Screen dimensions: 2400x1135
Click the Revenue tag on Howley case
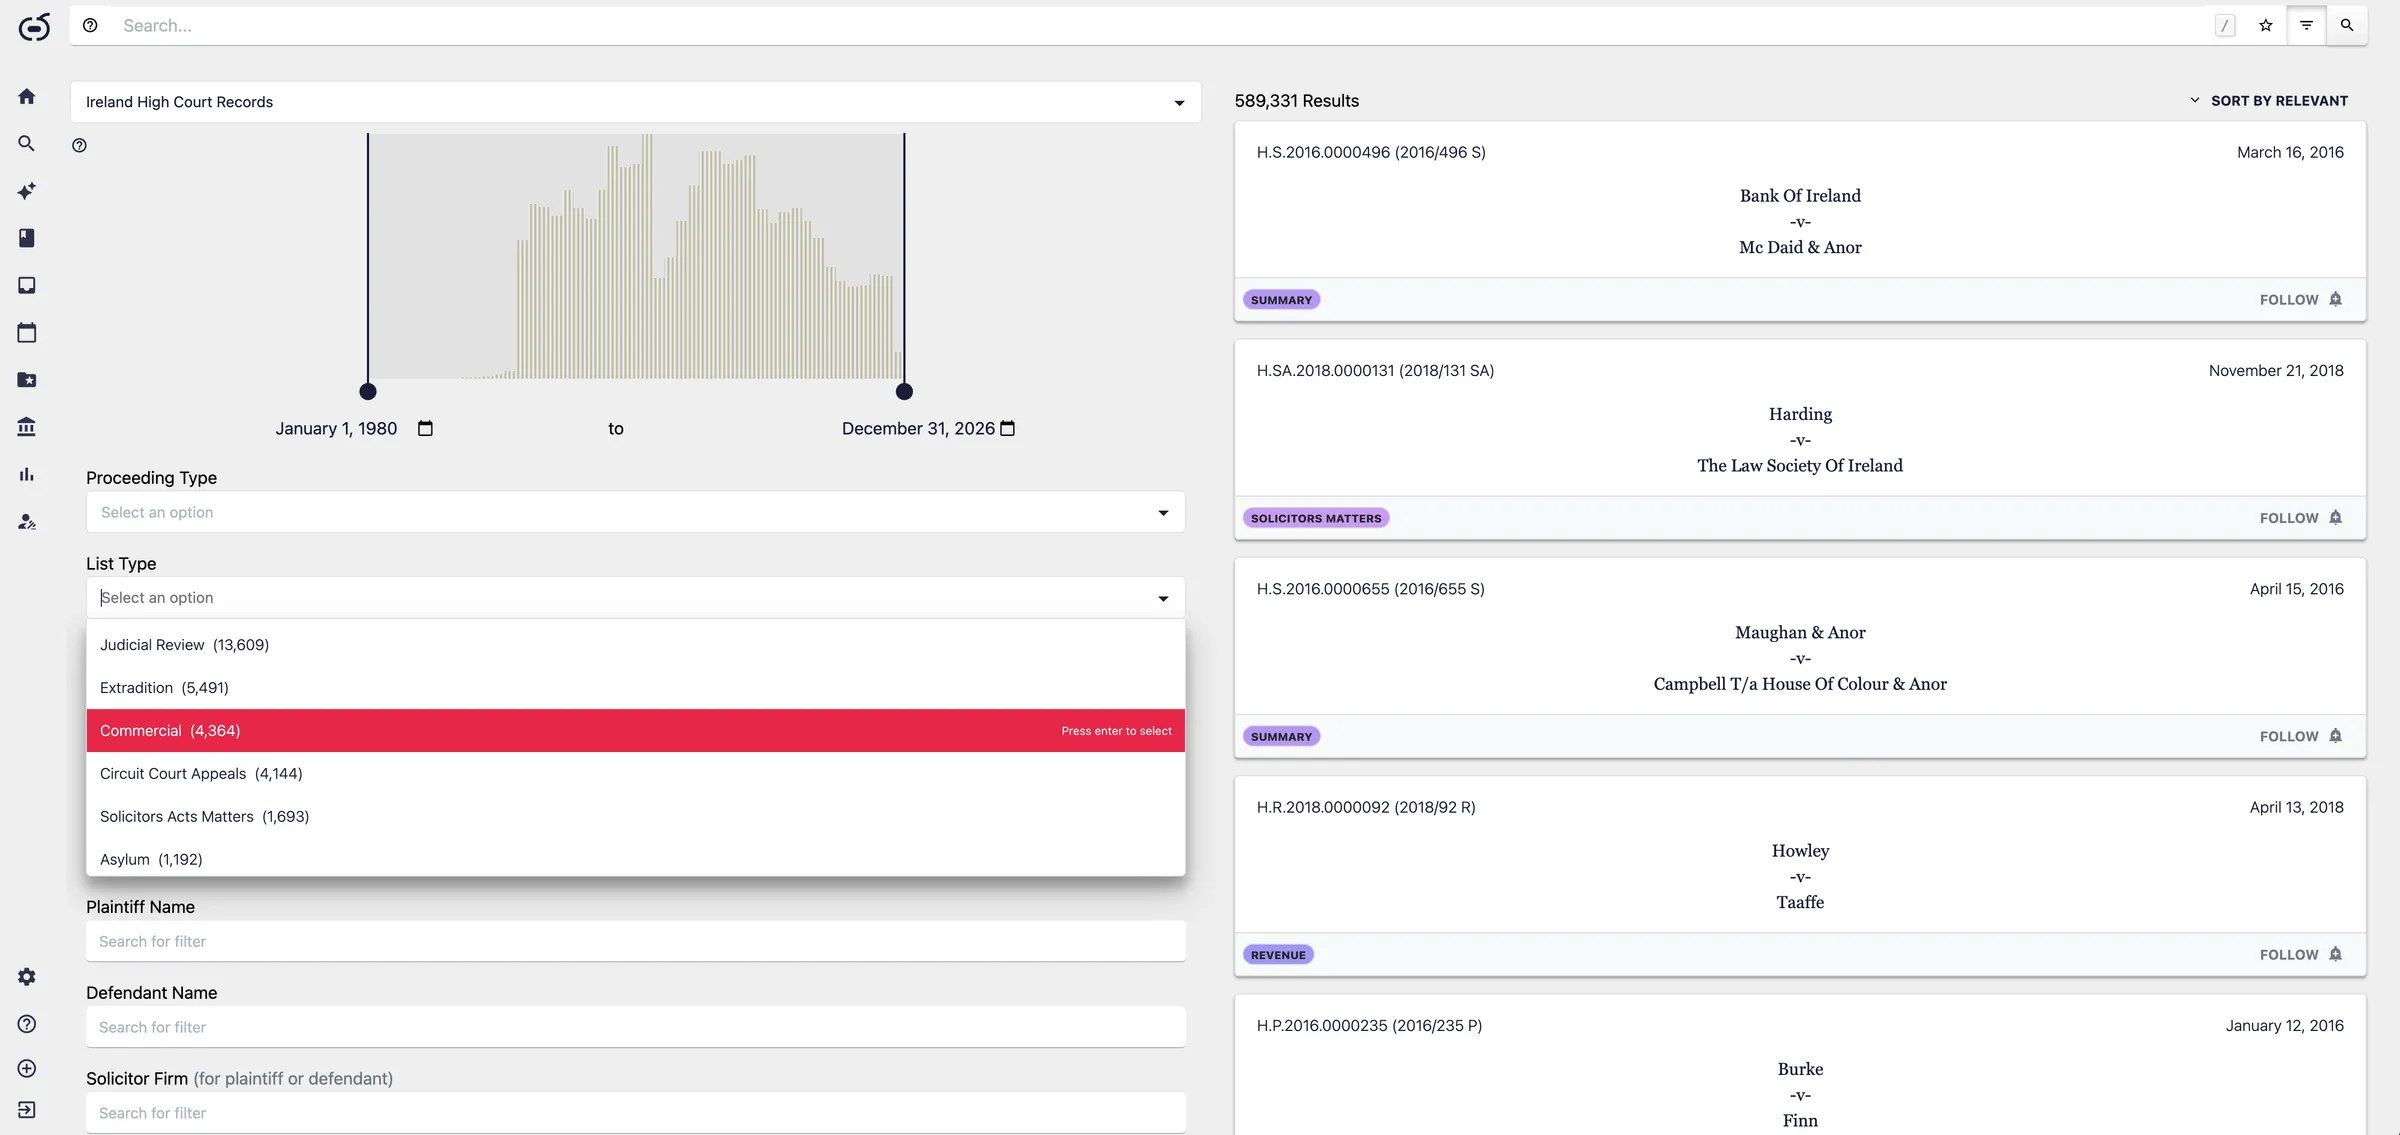(1278, 955)
